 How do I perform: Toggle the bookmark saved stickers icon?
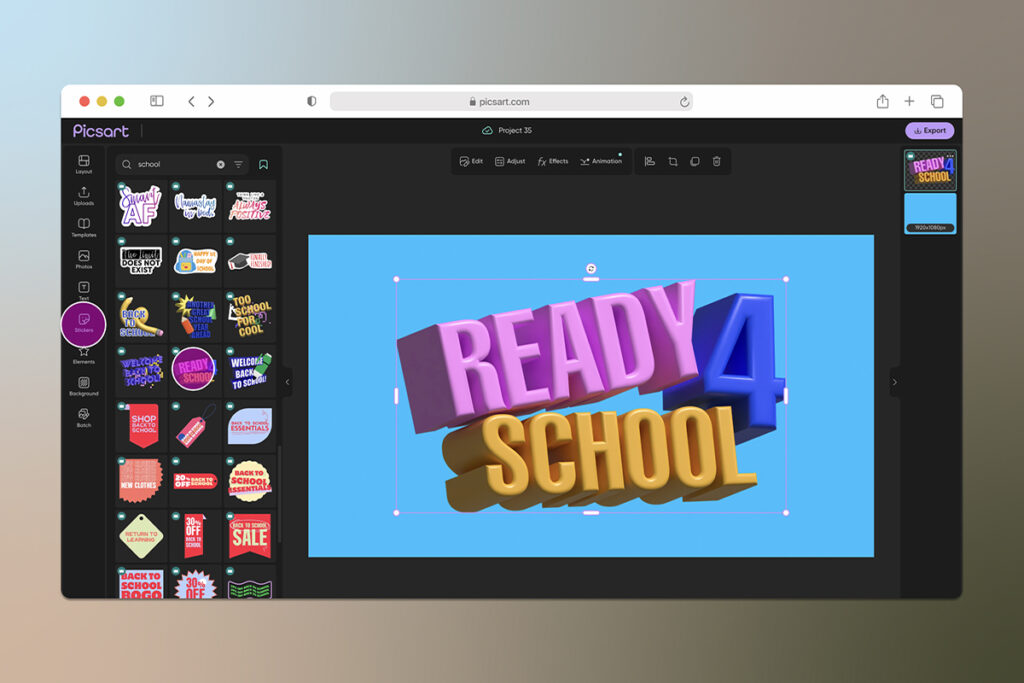(x=263, y=164)
